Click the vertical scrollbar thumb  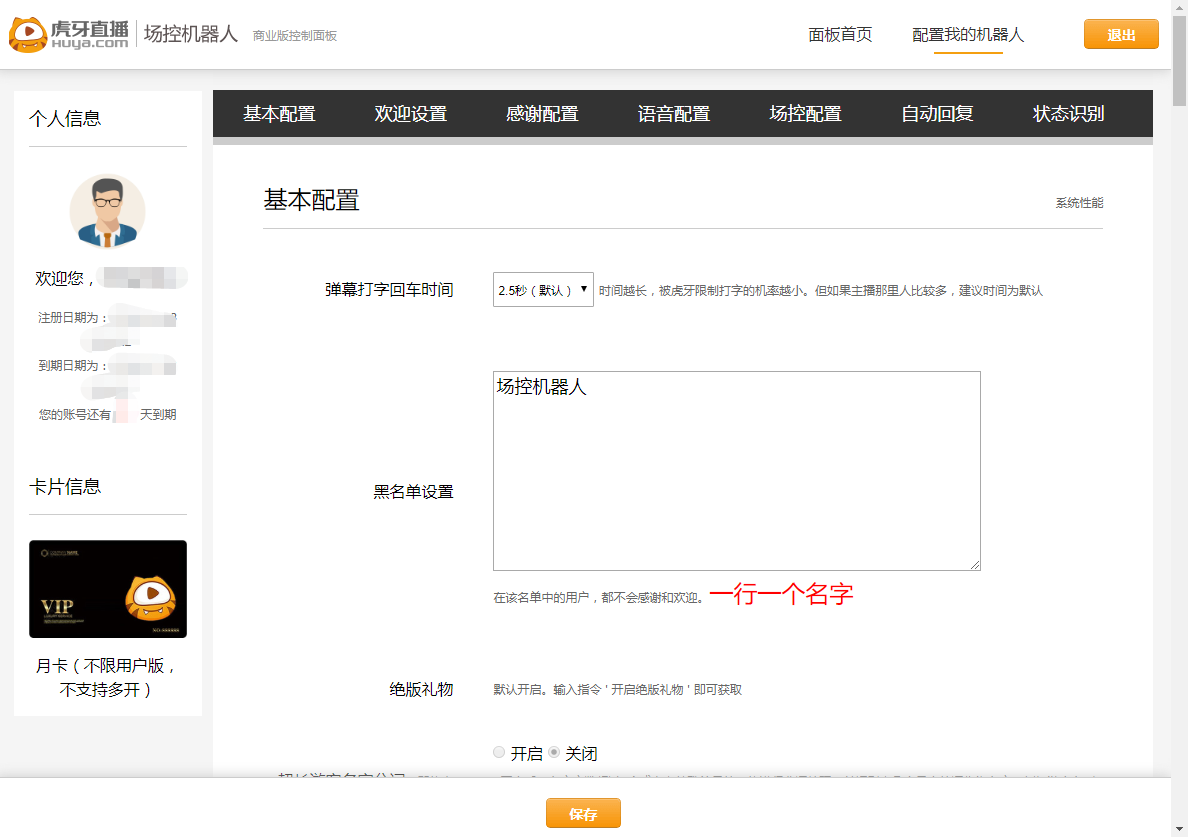tap(1179, 61)
